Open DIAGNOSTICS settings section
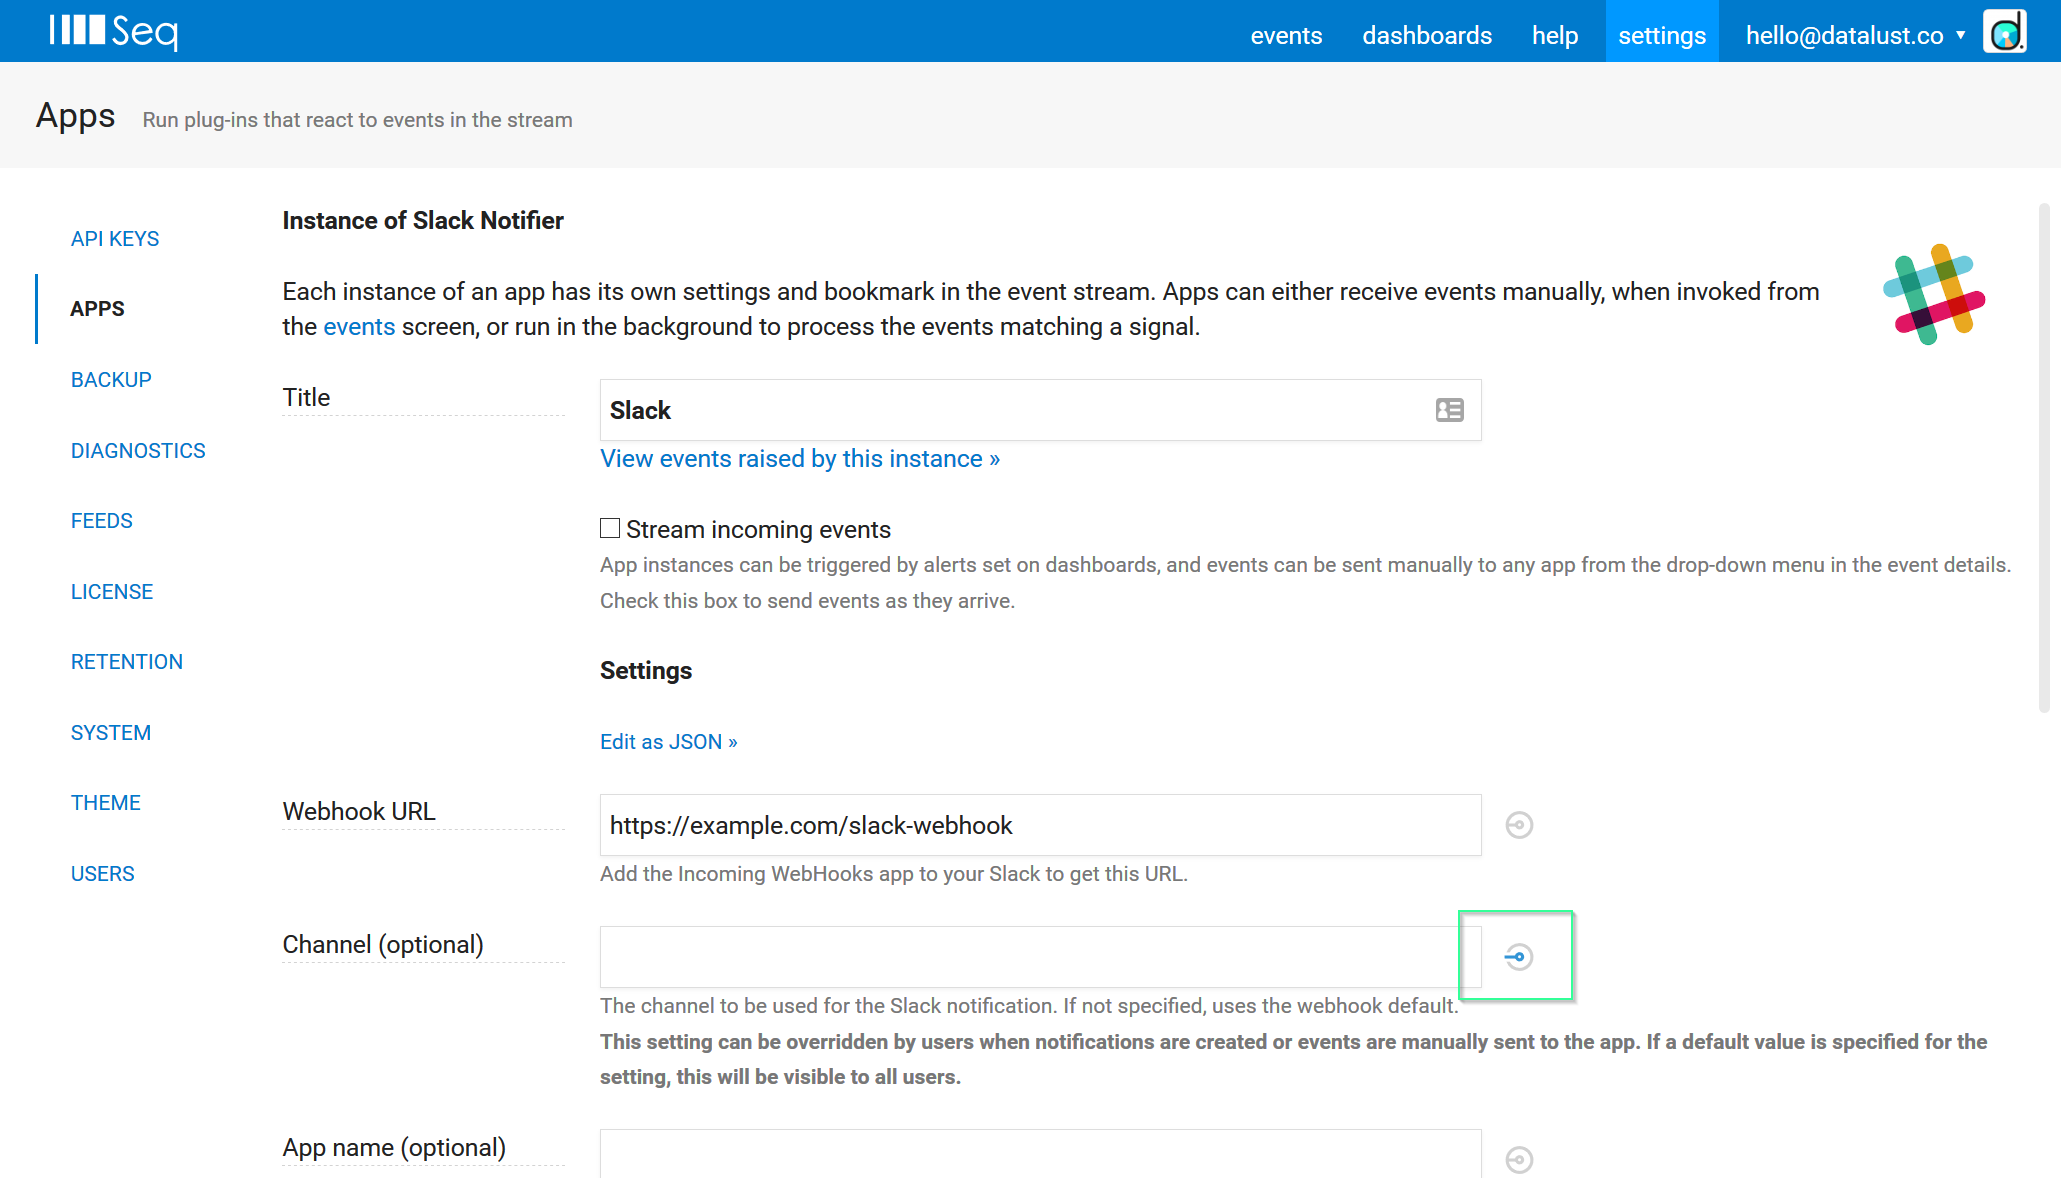 [138, 451]
